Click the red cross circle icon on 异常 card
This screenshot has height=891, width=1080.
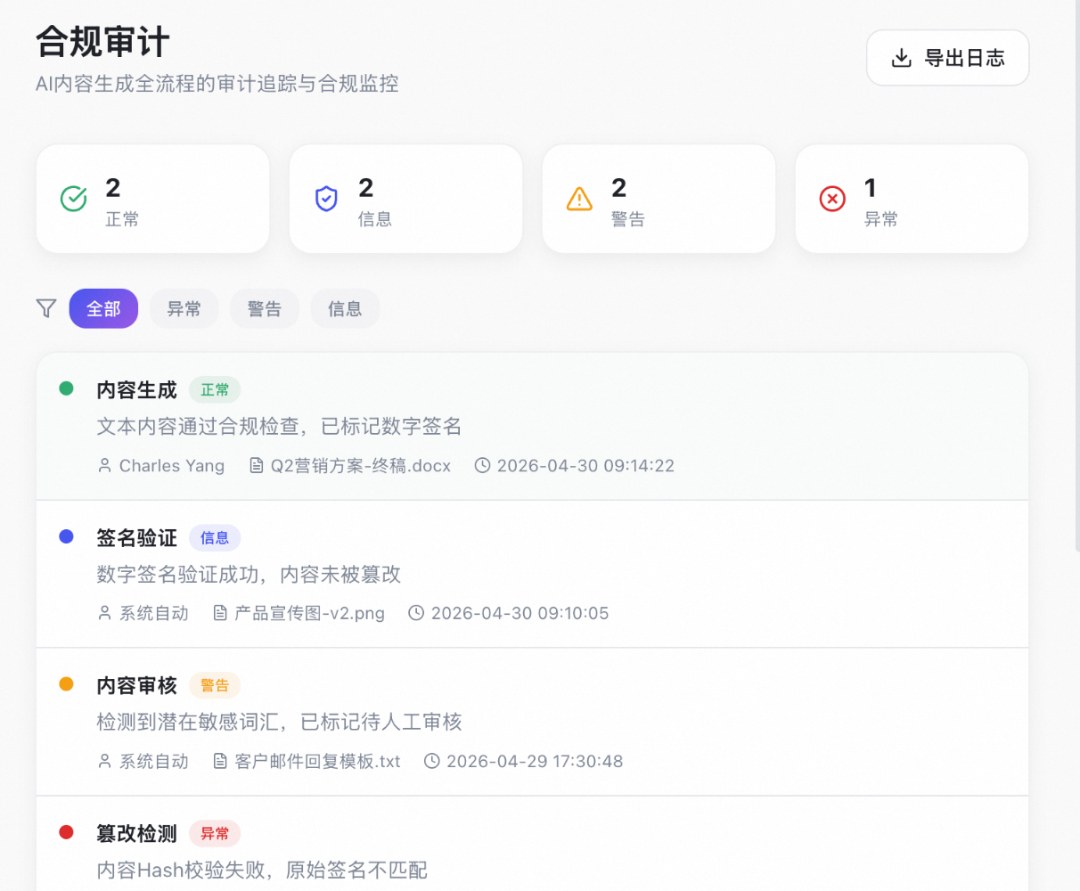[x=832, y=199]
